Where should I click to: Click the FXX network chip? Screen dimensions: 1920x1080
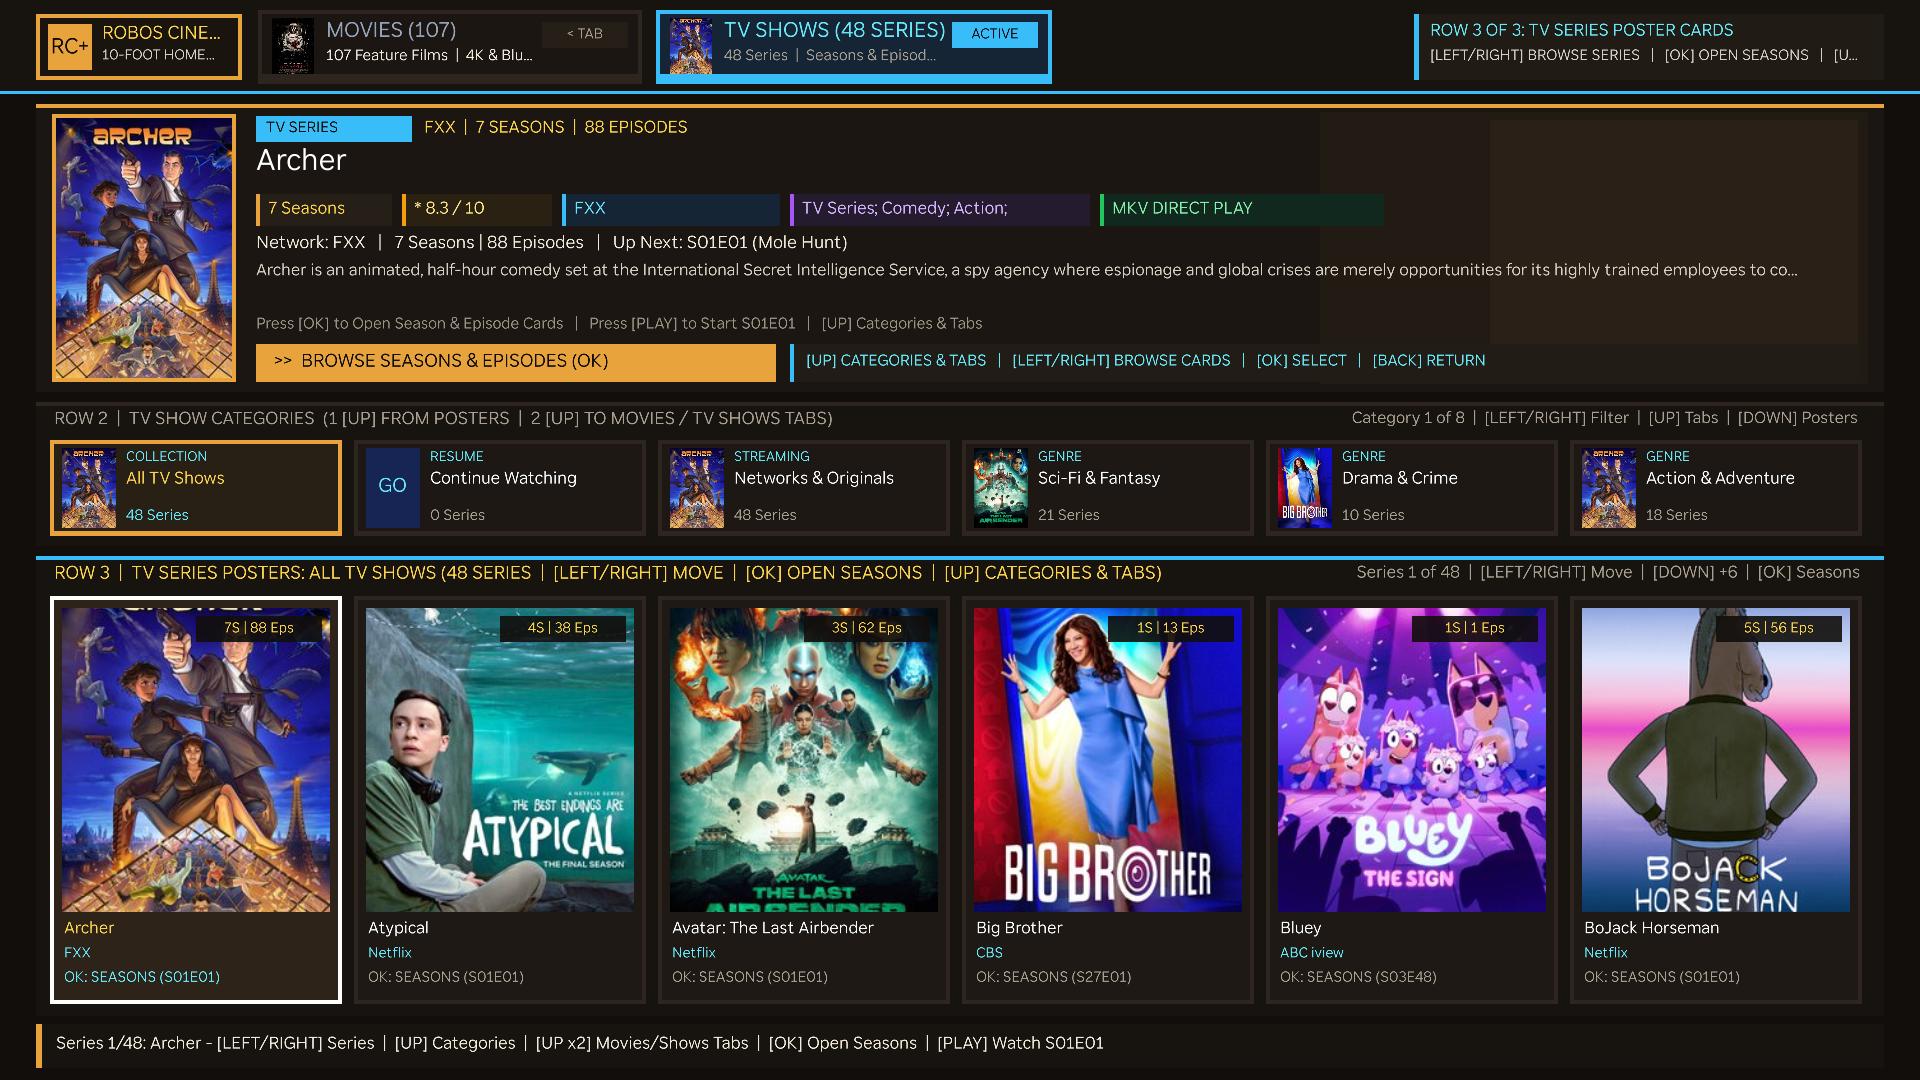(671, 209)
